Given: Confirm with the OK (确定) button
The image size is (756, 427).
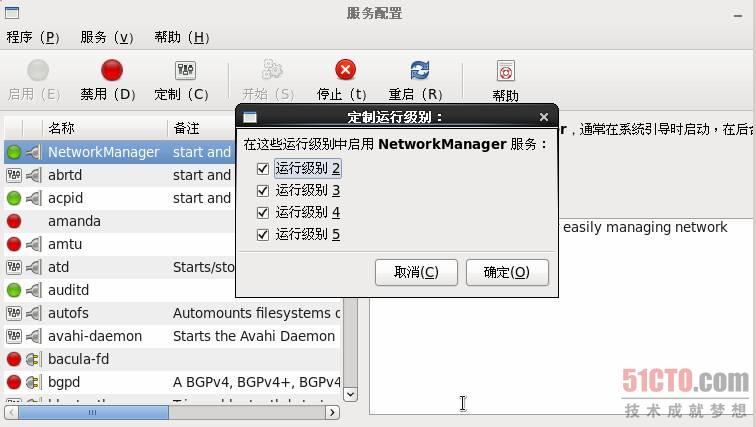Looking at the screenshot, I should coord(507,272).
